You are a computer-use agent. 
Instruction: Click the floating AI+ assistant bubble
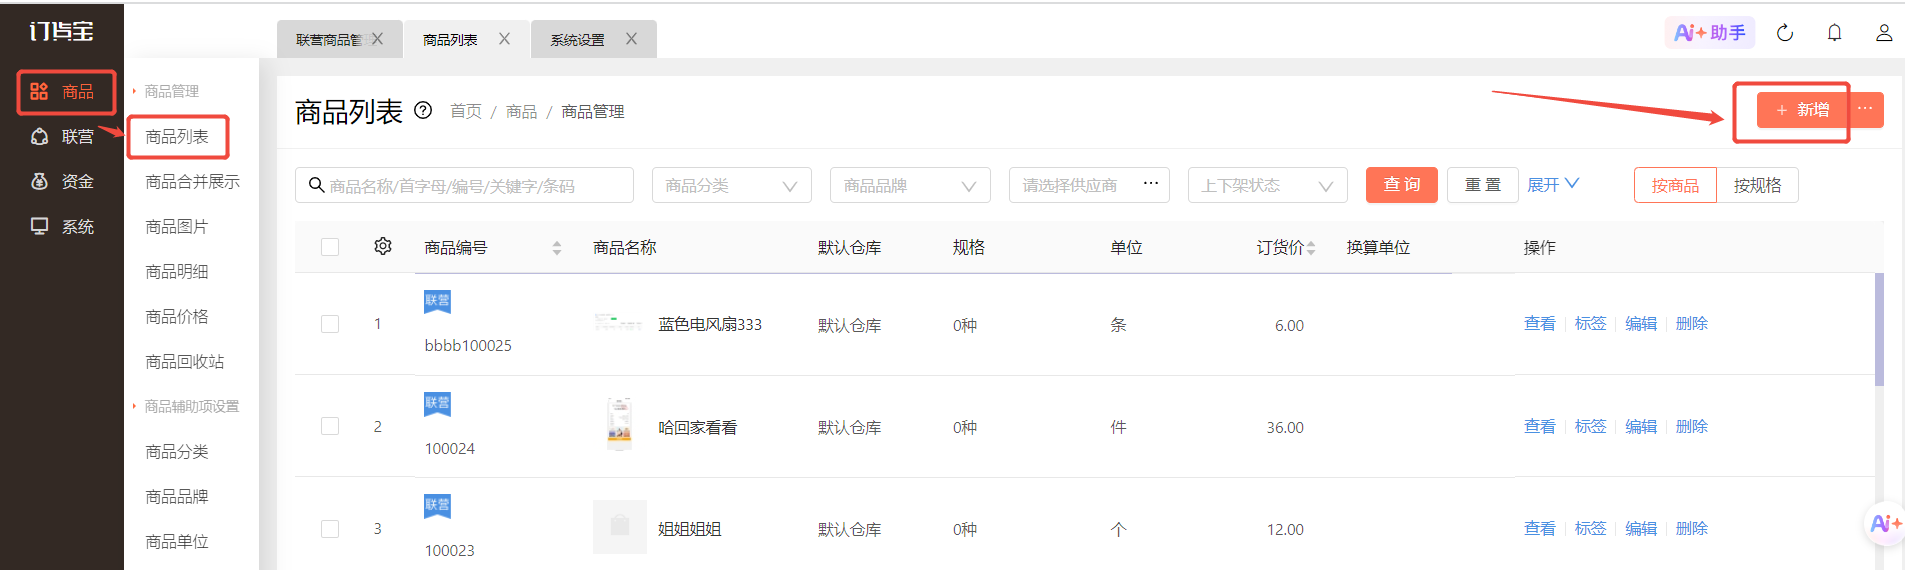coord(1885,523)
